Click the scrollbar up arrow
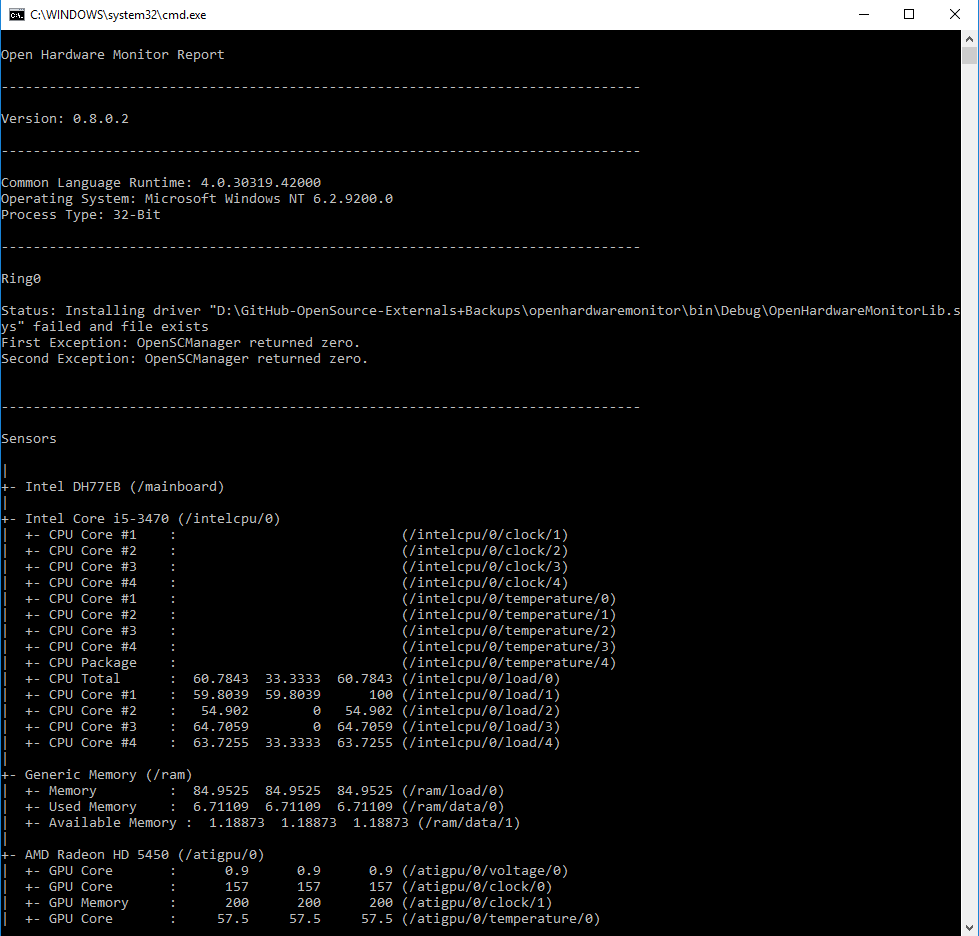This screenshot has height=936, width=979. point(967,40)
